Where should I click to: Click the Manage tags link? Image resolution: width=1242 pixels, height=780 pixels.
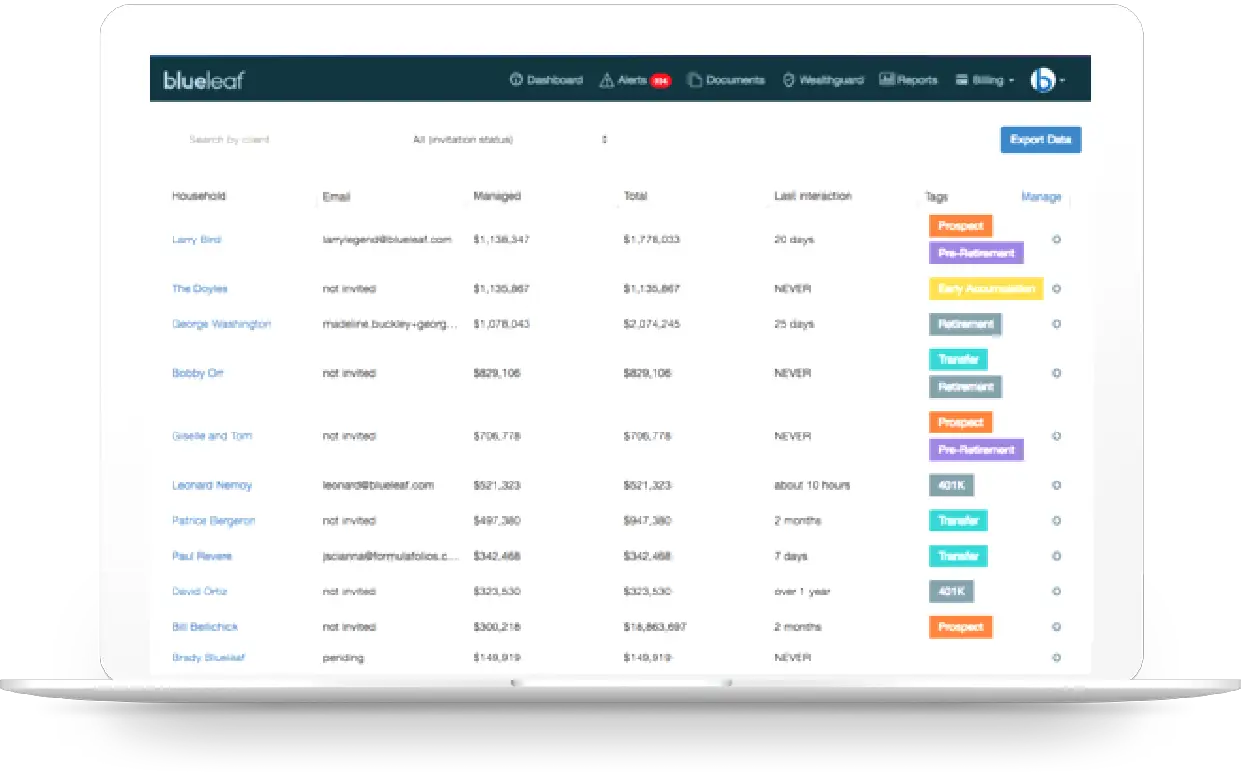tap(1041, 197)
